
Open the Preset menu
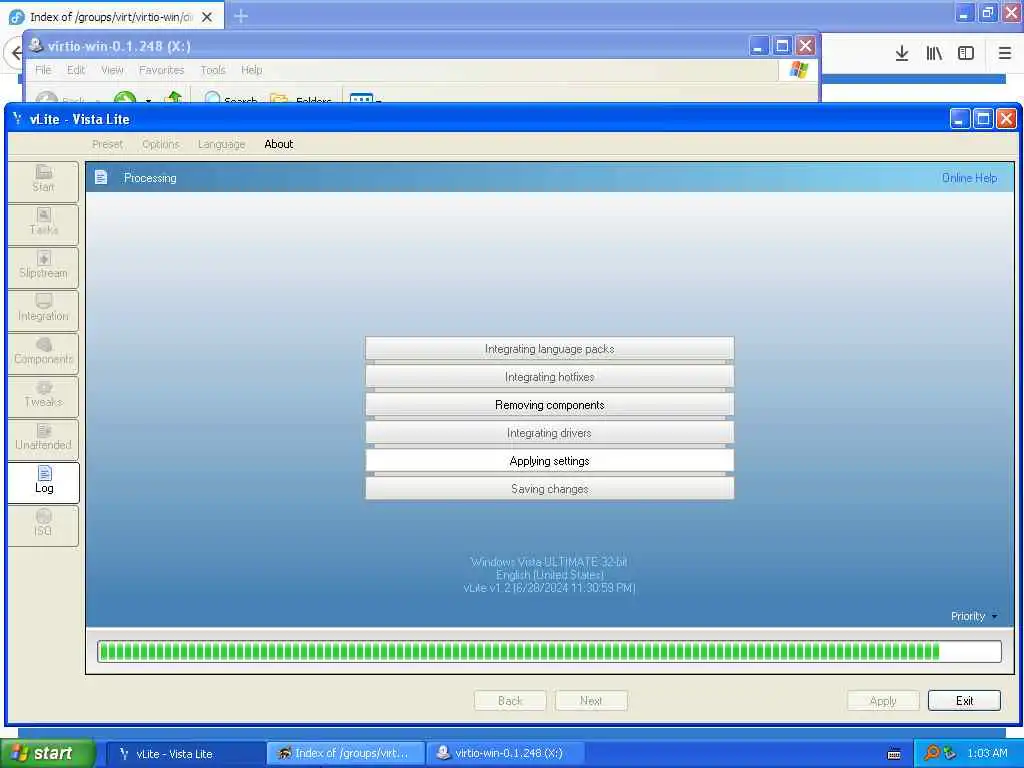[x=107, y=144]
